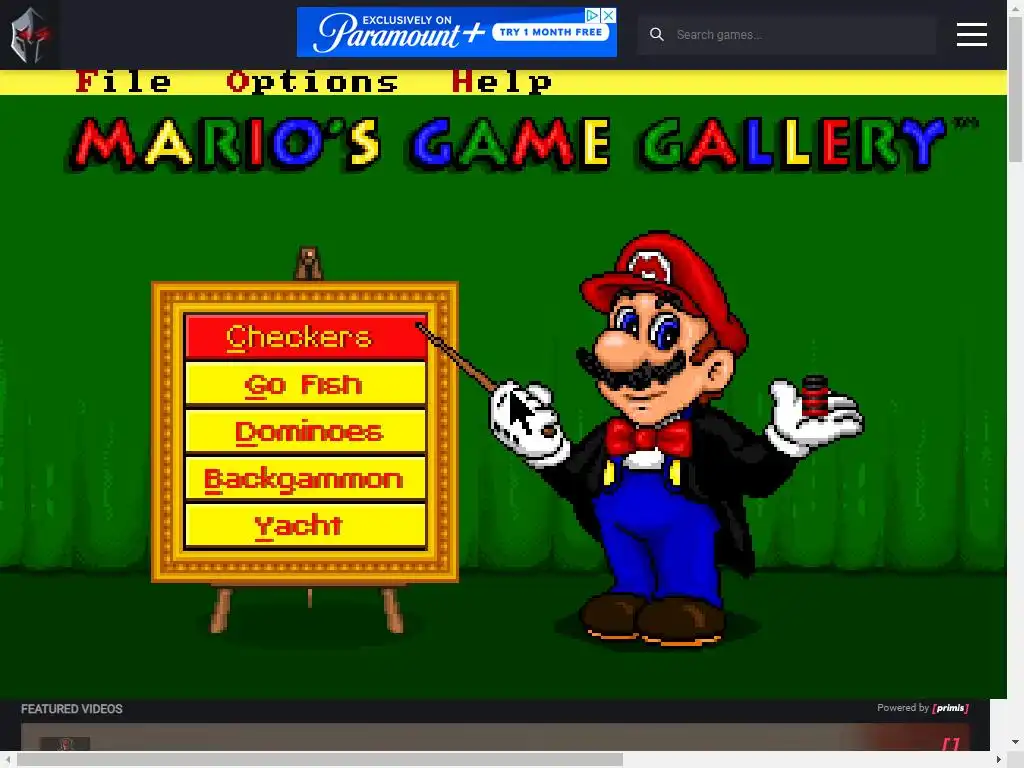This screenshot has width=1024, height=768.
Task: Click the featured video thumbnail
Action: [65, 743]
